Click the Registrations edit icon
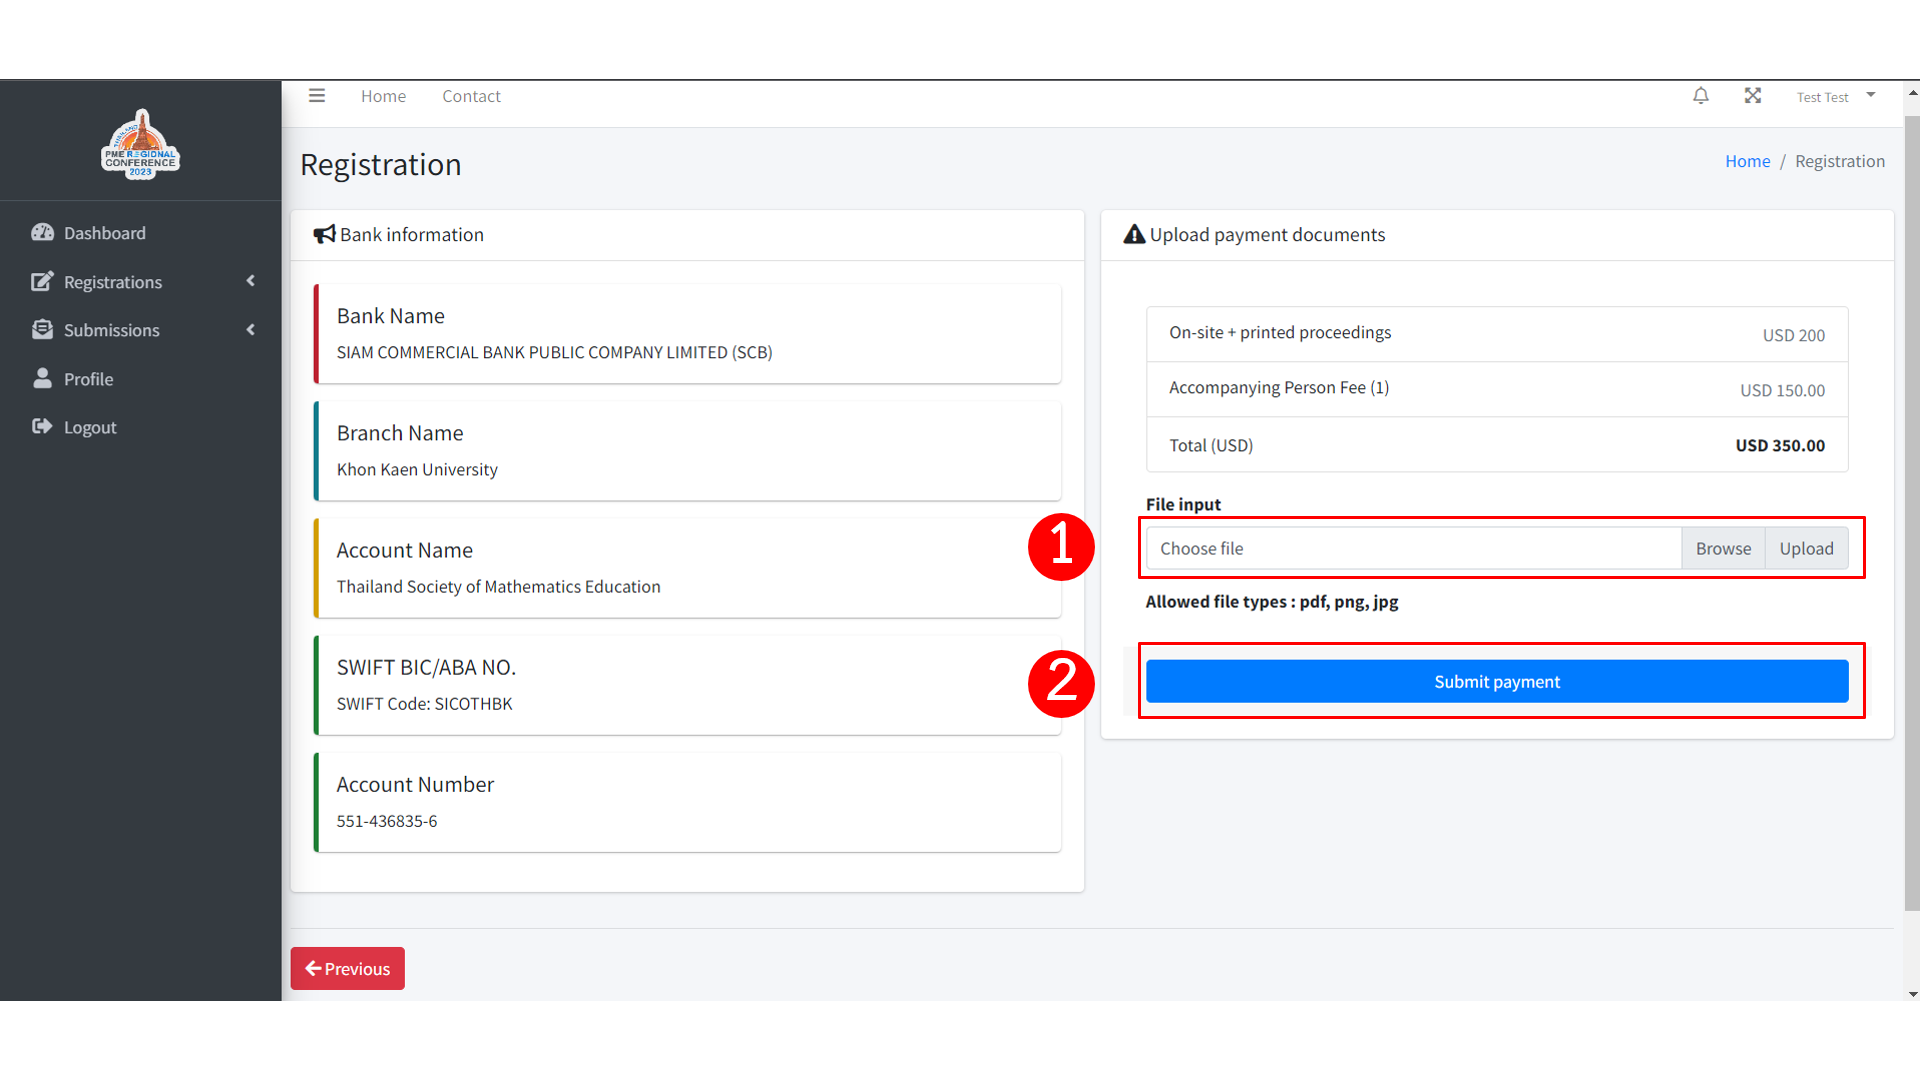 coord(42,281)
